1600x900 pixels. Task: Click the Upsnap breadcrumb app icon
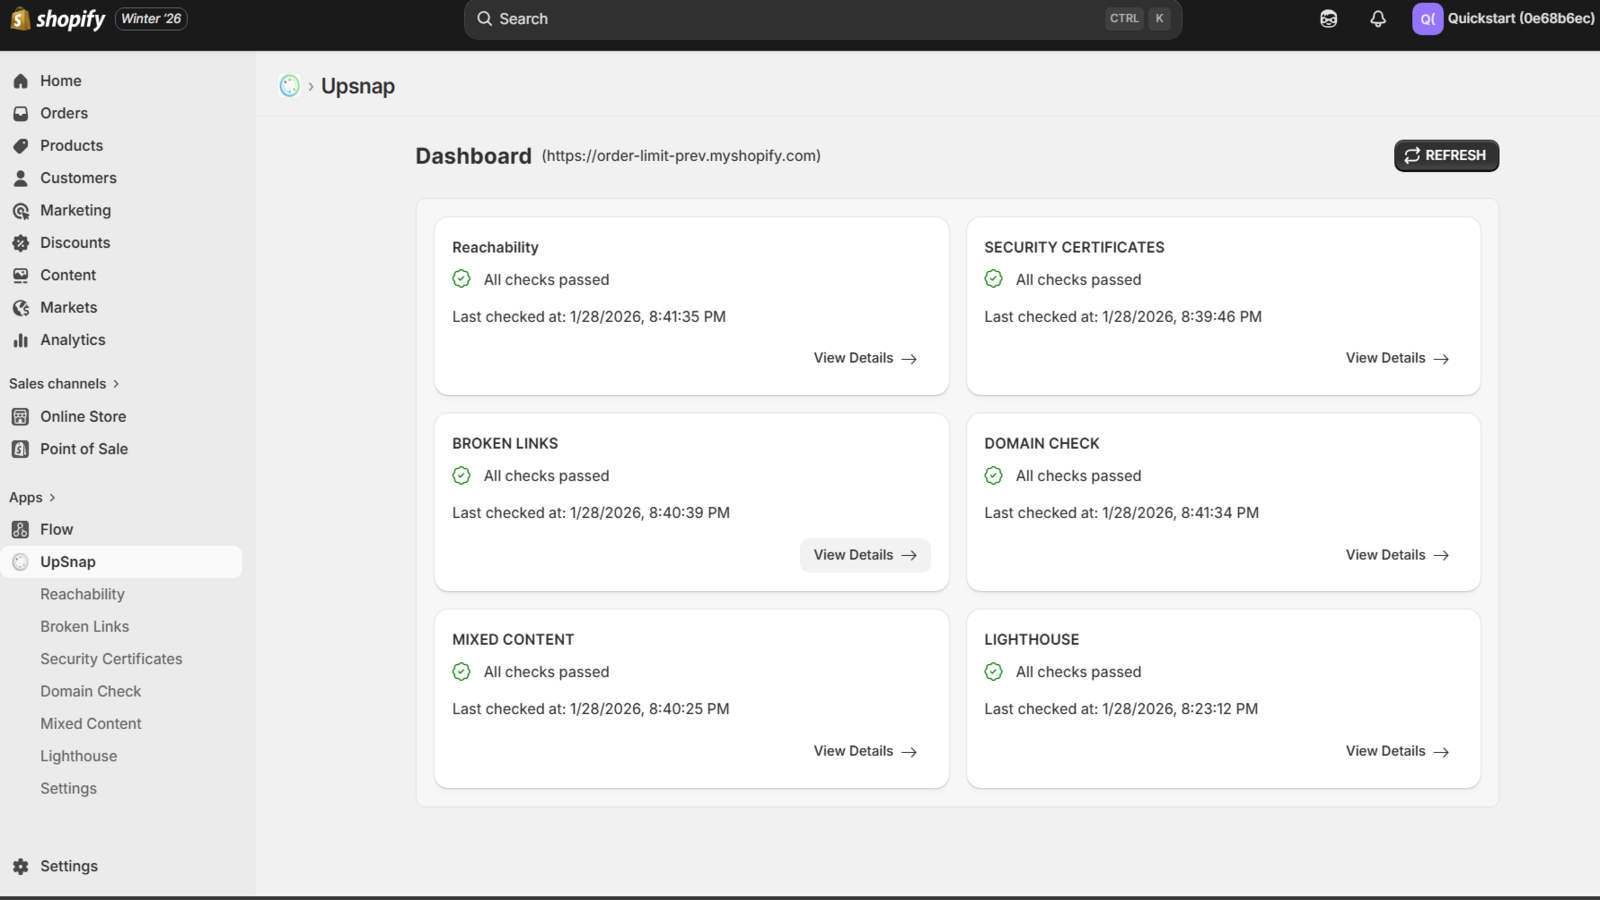coord(289,86)
